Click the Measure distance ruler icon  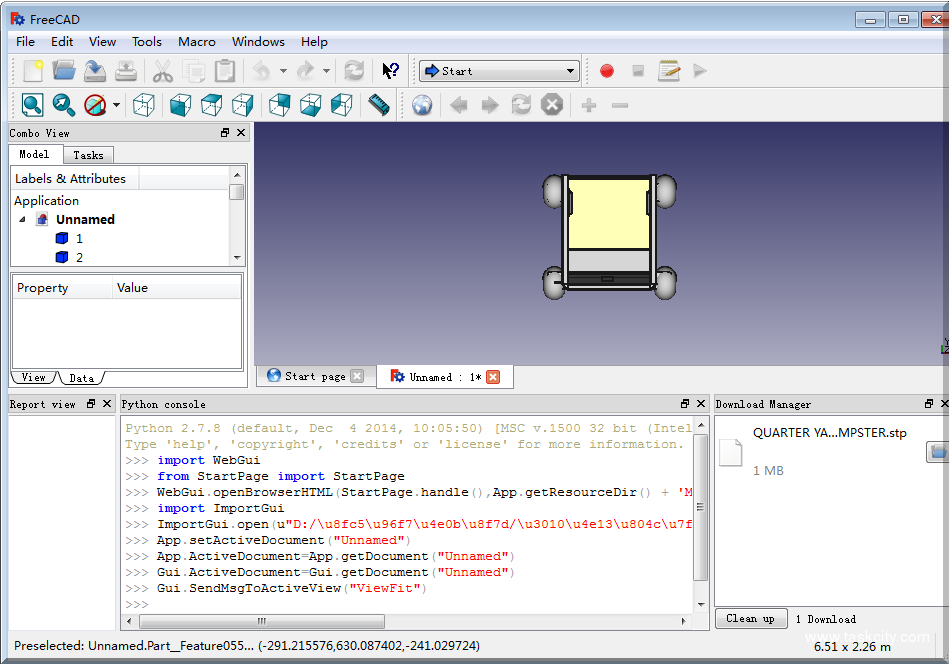pos(379,105)
